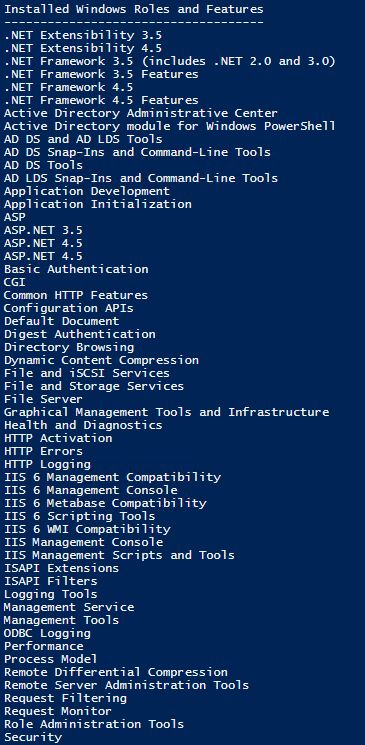
Task: Click 'Remote Server Administration Tools' entry
Action: [126, 686]
